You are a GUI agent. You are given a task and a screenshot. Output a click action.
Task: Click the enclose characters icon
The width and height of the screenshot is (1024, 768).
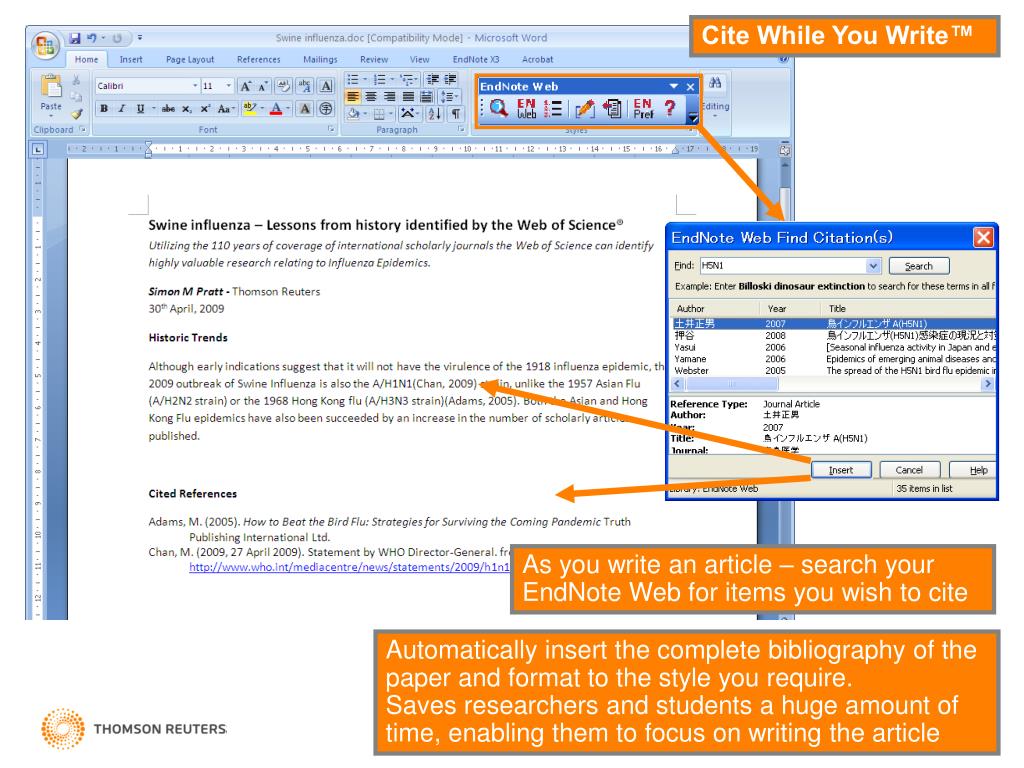tap(326, 109)
